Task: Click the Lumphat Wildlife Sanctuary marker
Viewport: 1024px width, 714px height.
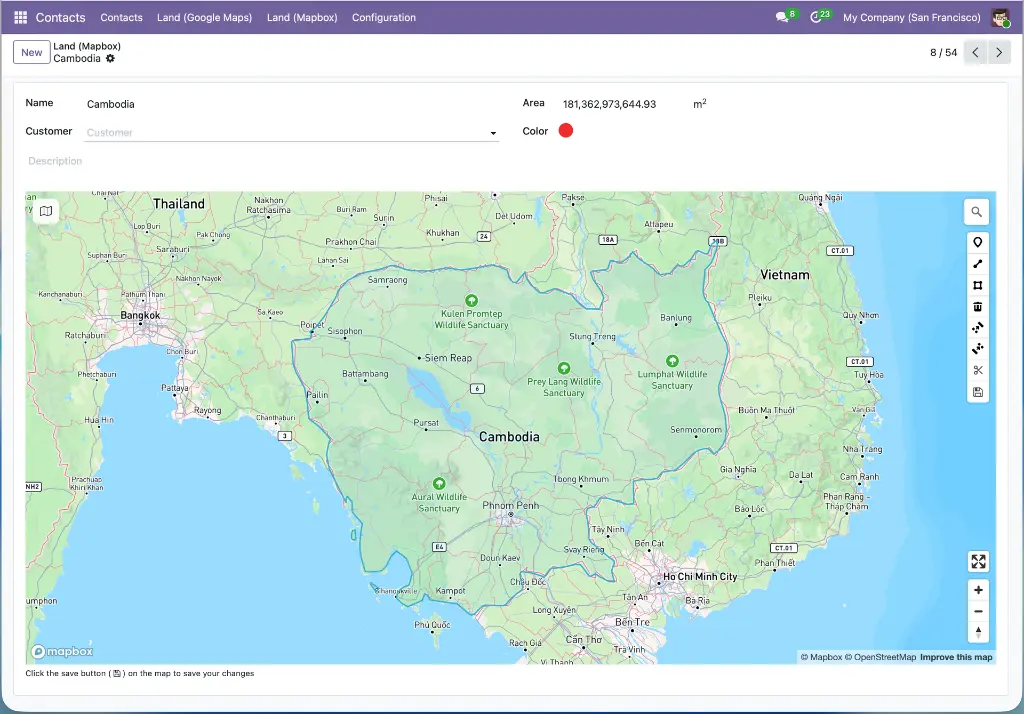Action: [x=672, y=361]
